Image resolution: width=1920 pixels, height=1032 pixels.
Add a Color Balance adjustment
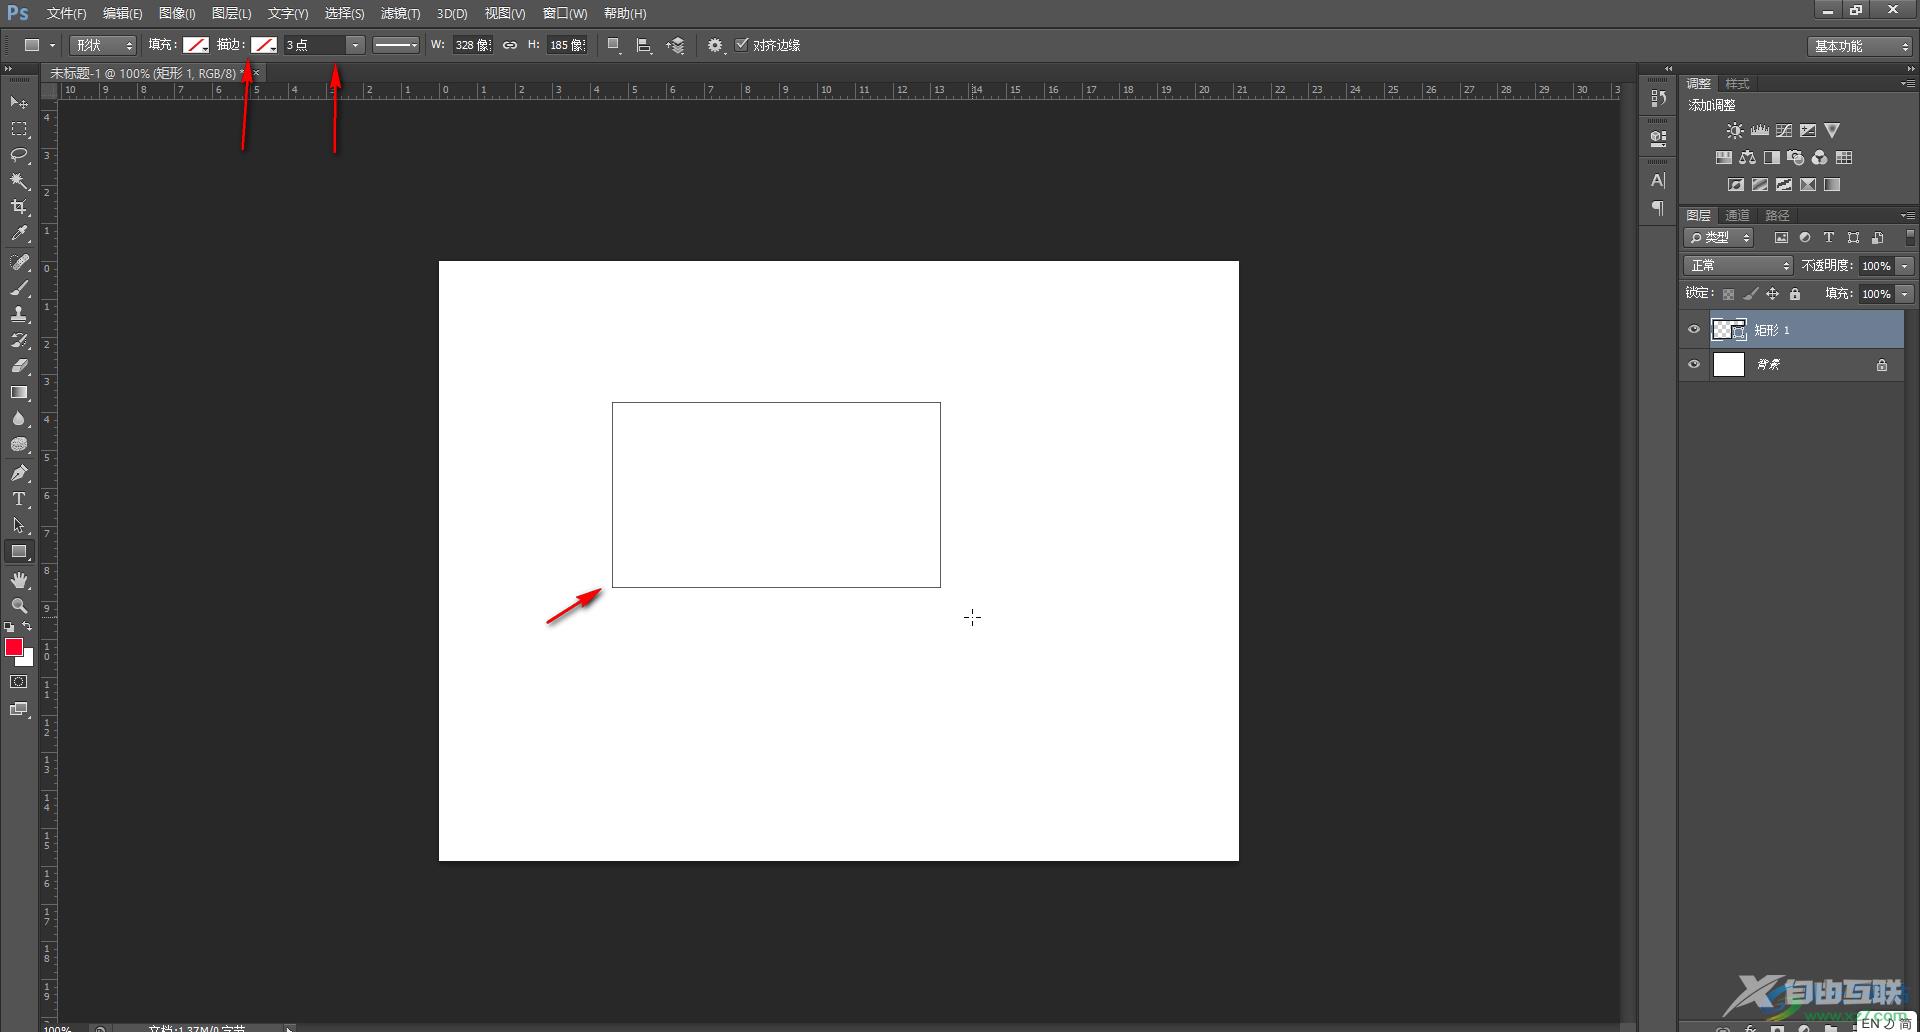(x=1748, y=158)
